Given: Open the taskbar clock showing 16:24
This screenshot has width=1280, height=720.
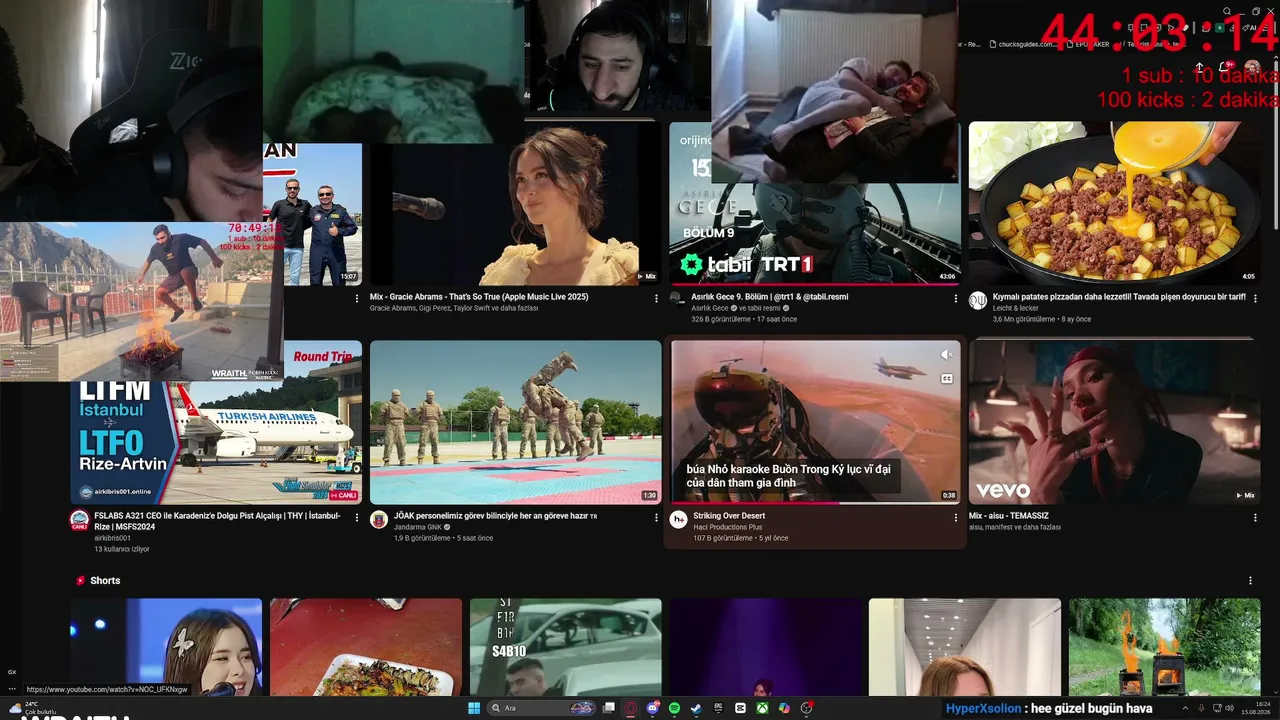Looking at the screenshot, I should [1255, 708].
